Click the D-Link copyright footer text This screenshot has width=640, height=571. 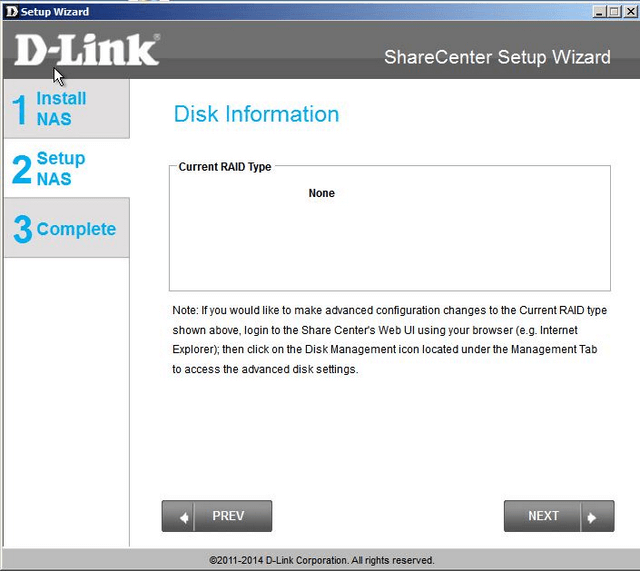(x=322, y=560)
